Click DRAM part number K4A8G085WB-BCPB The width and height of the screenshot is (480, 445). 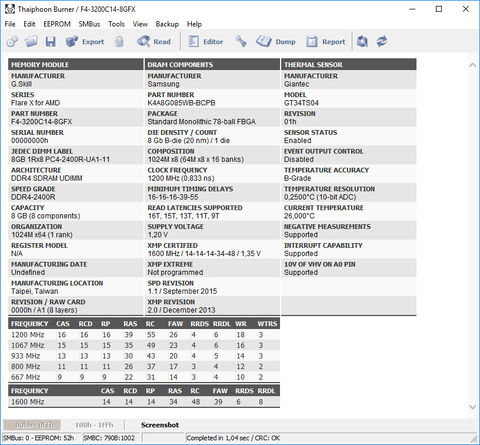181,103
